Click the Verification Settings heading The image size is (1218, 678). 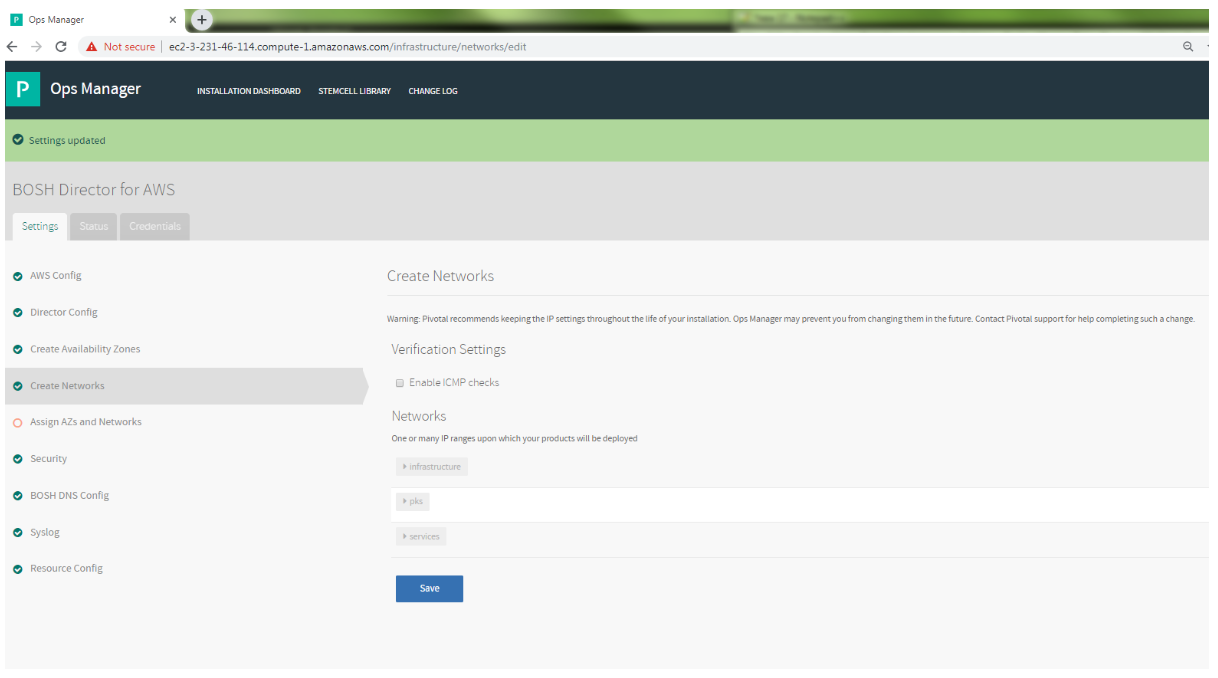tap(449, 350)
